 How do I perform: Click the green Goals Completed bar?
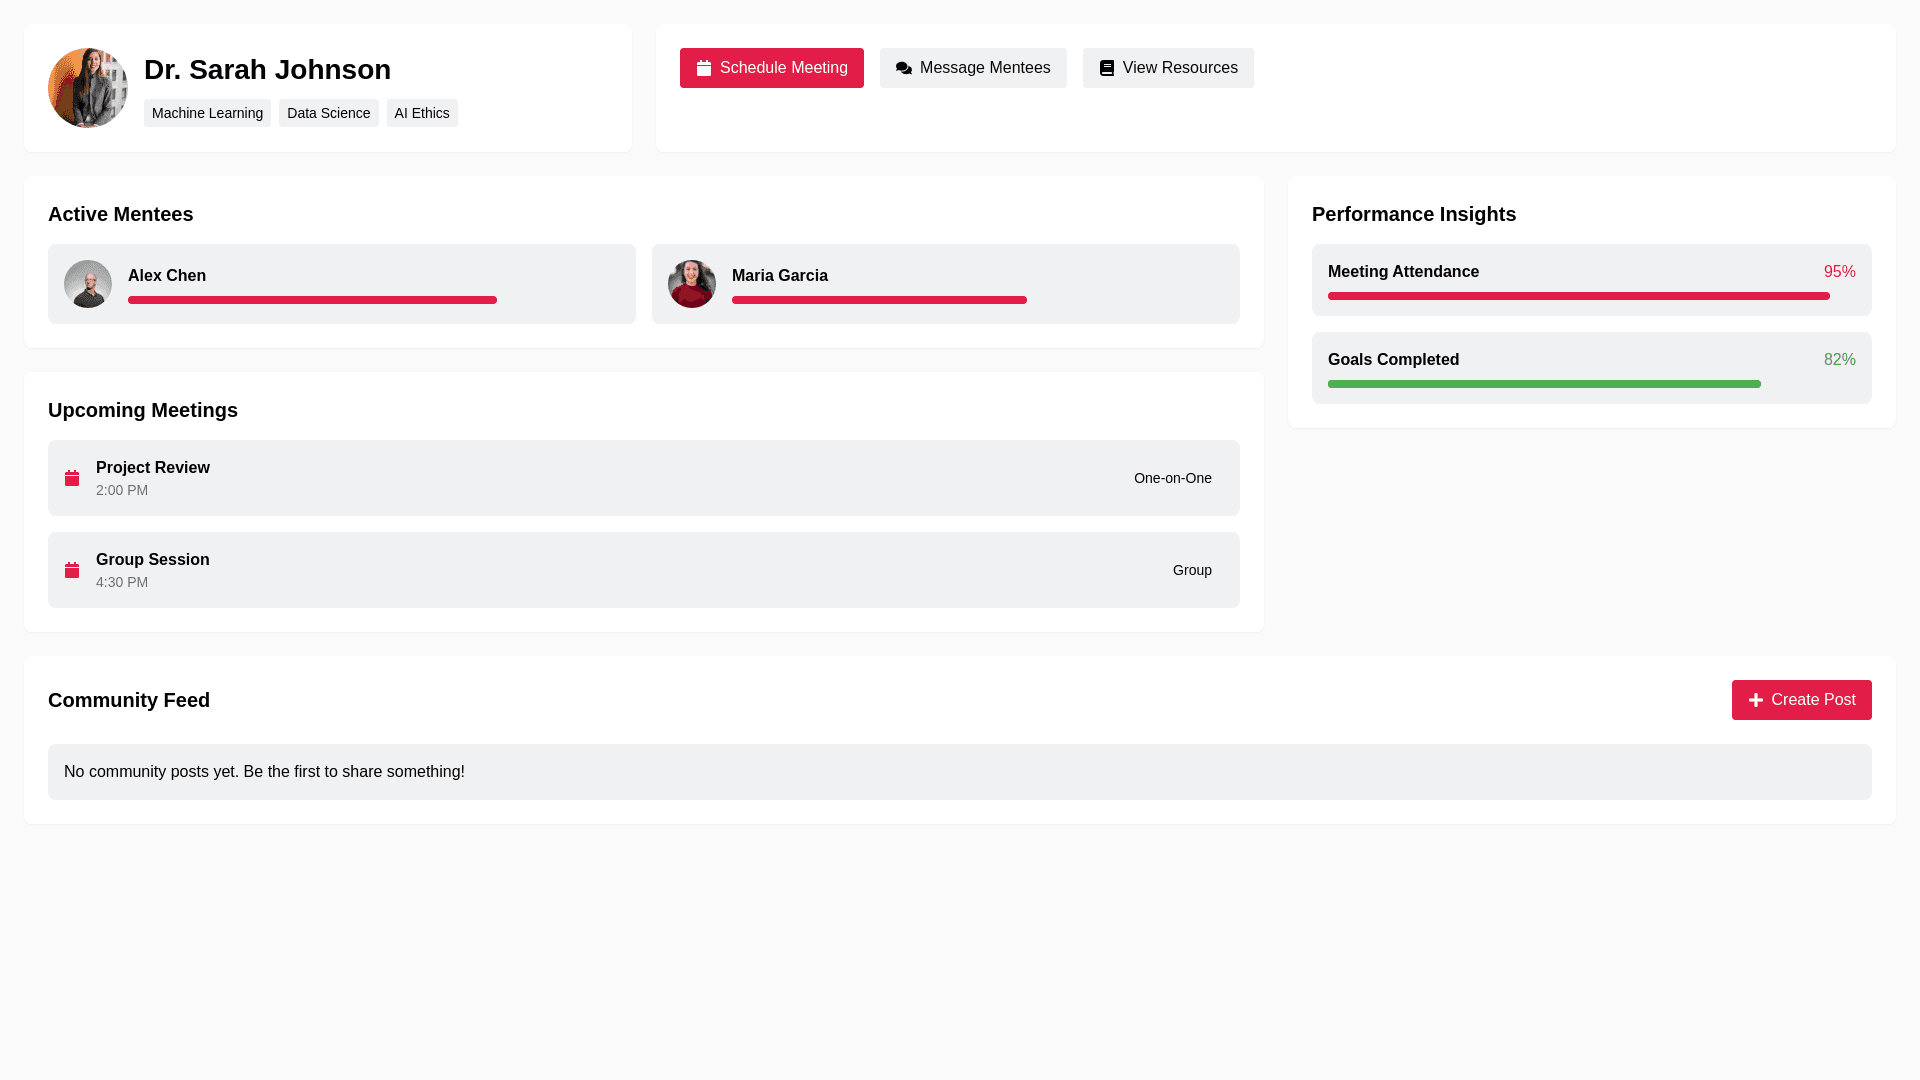click(x=1544, y=384)
